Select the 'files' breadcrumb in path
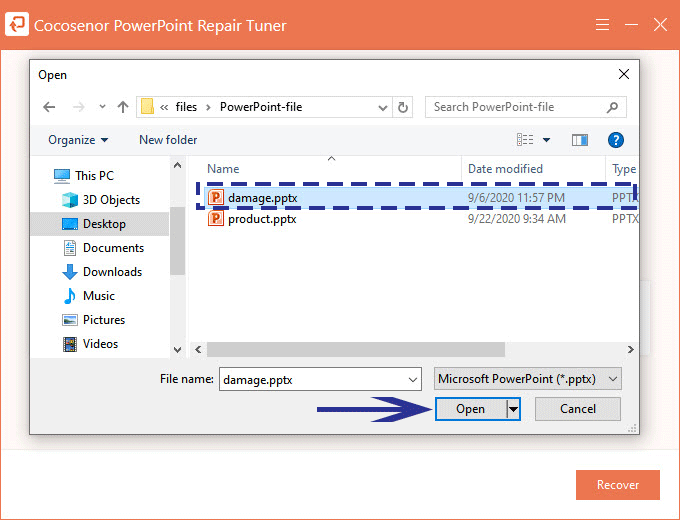 pyautogui.click(x=186, y=107)
